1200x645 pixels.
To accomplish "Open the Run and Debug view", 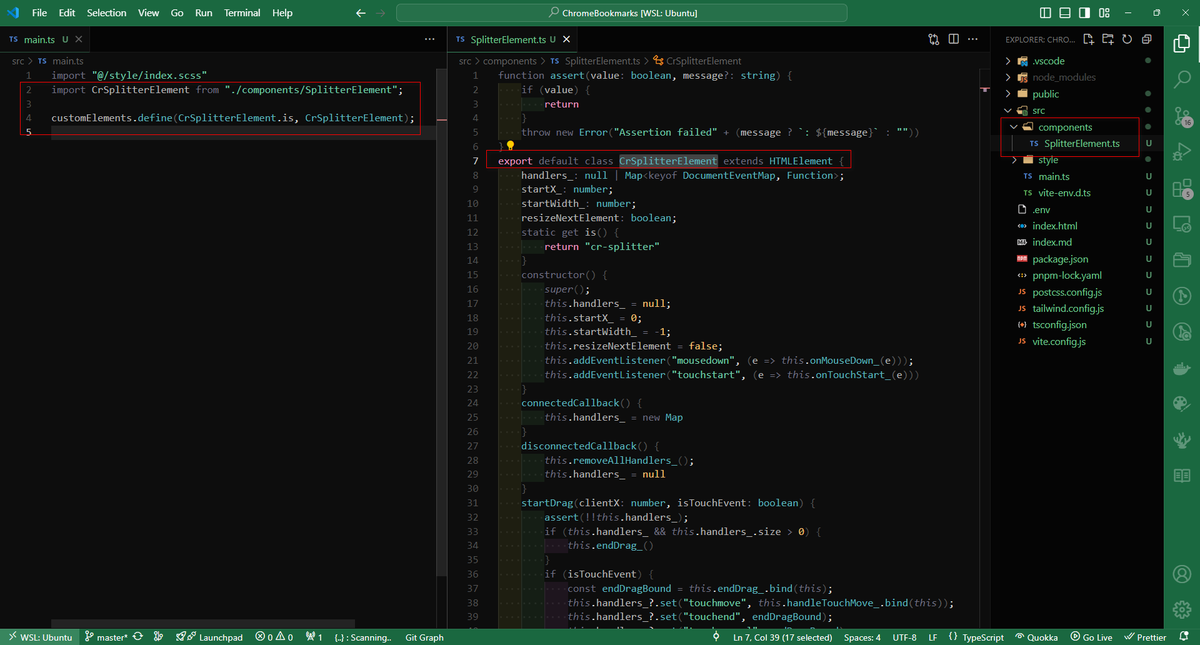I will 1181,152.
